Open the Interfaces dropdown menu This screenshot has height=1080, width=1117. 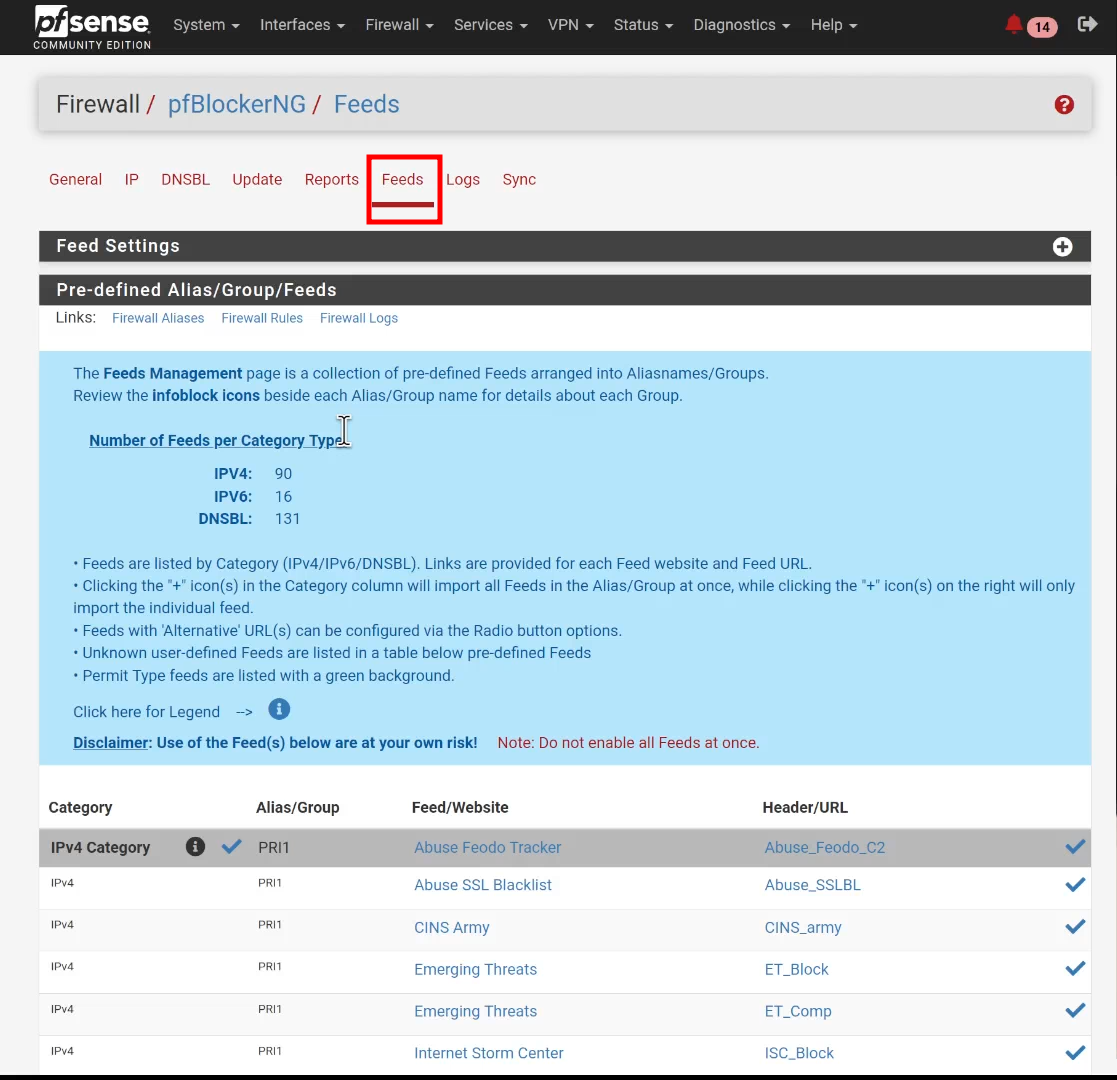[x=302, y=25]
